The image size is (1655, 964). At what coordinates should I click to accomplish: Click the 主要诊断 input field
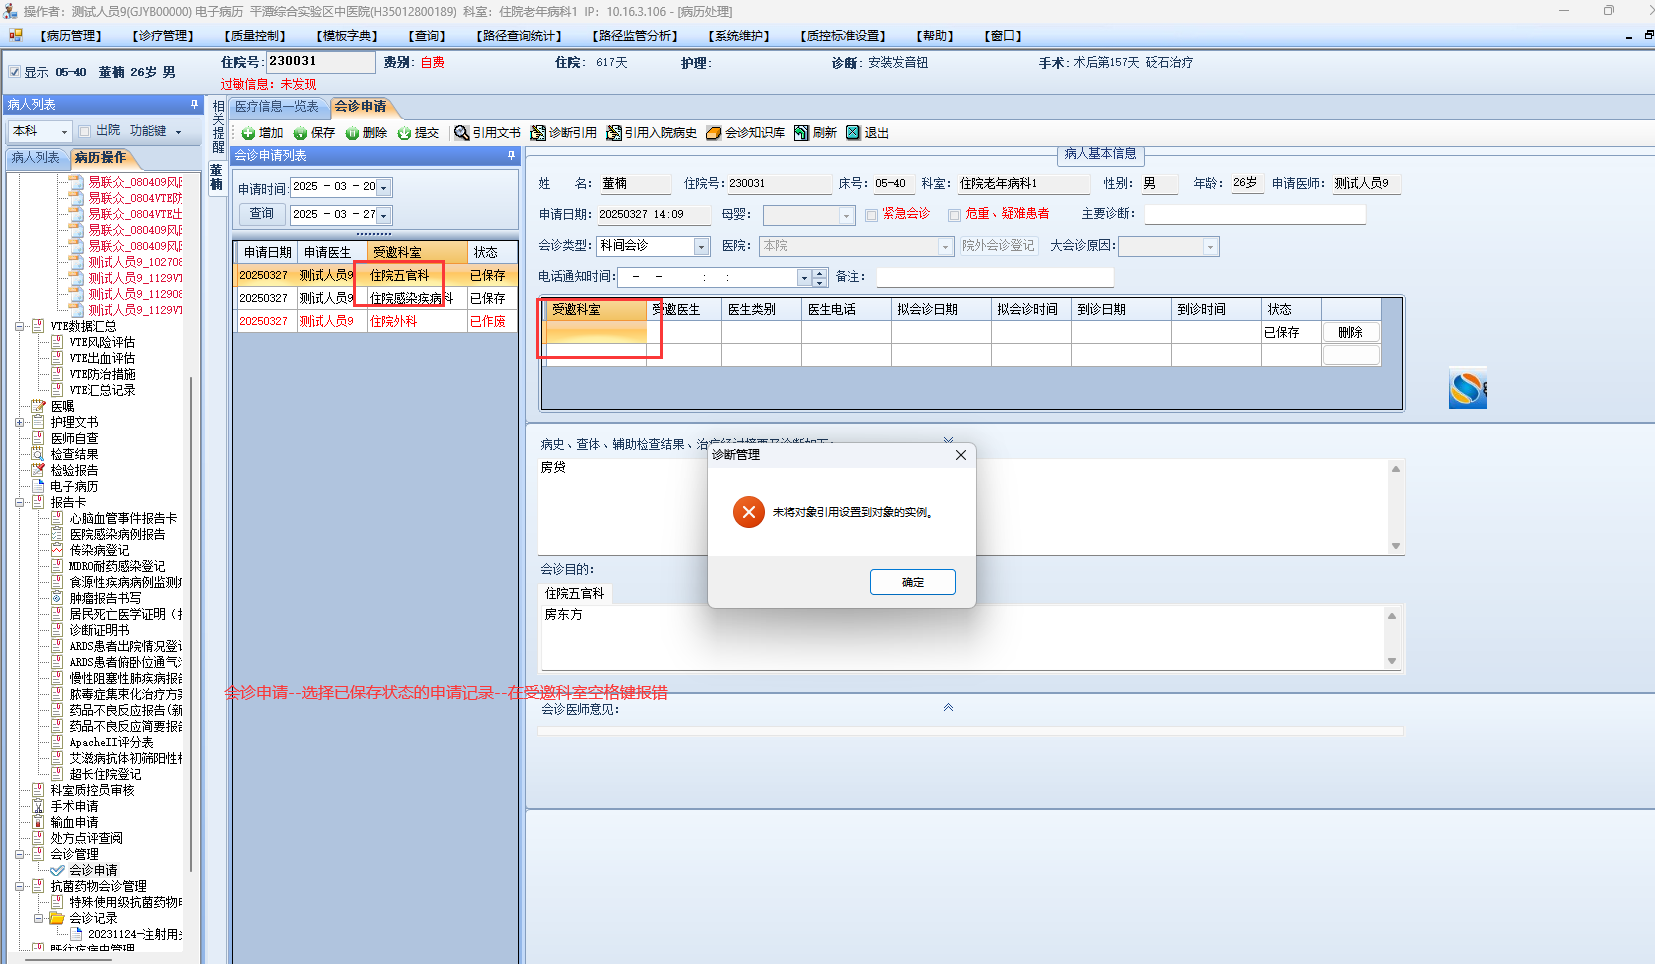1255,214
